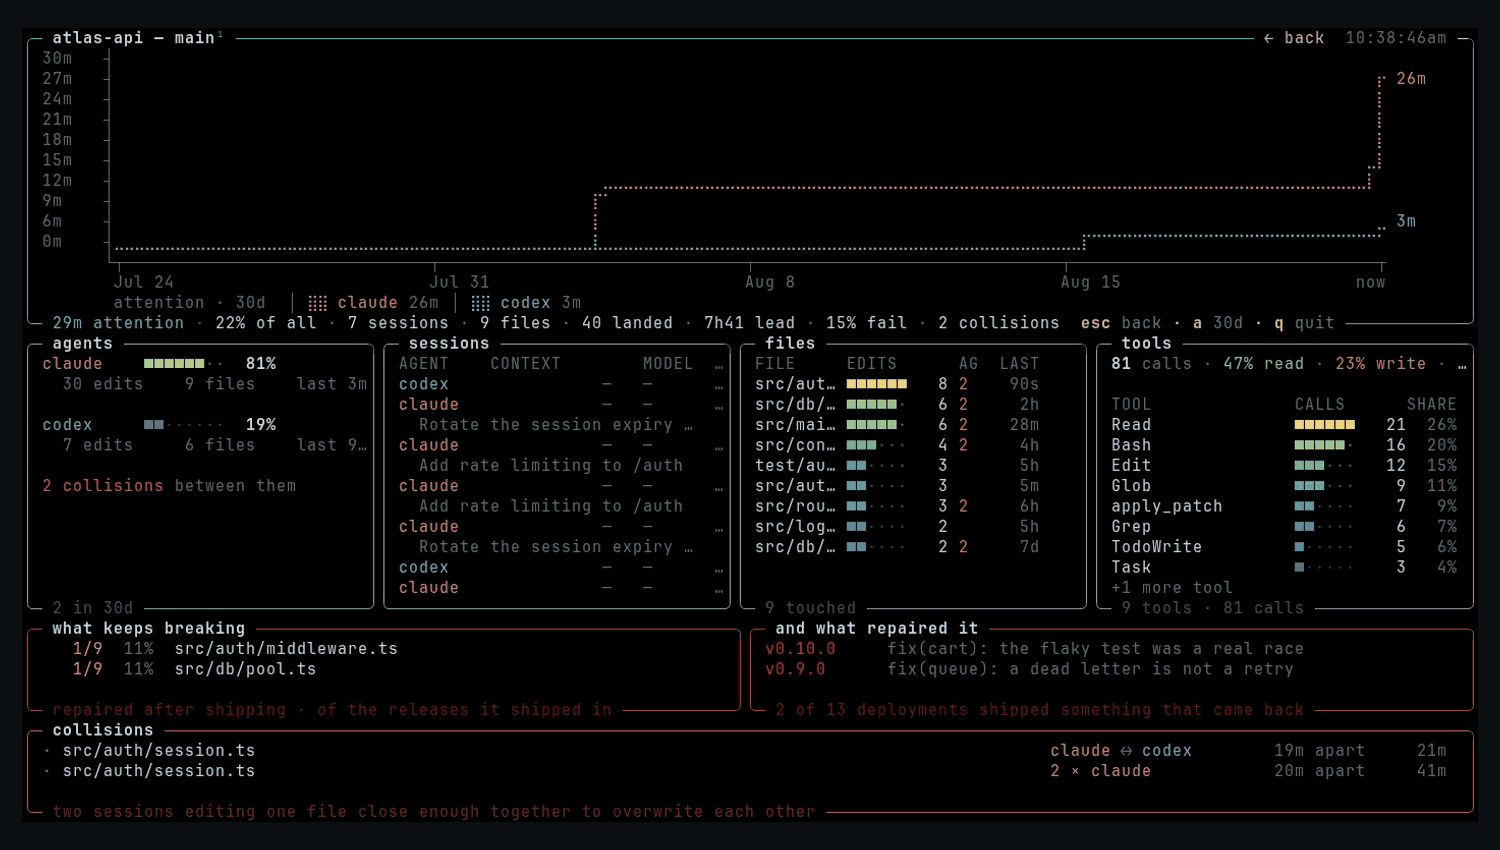The width and height of the screenshot is (1500, 850).
Task: Click the MODEL column header in sessions
Action: point(668,364)
